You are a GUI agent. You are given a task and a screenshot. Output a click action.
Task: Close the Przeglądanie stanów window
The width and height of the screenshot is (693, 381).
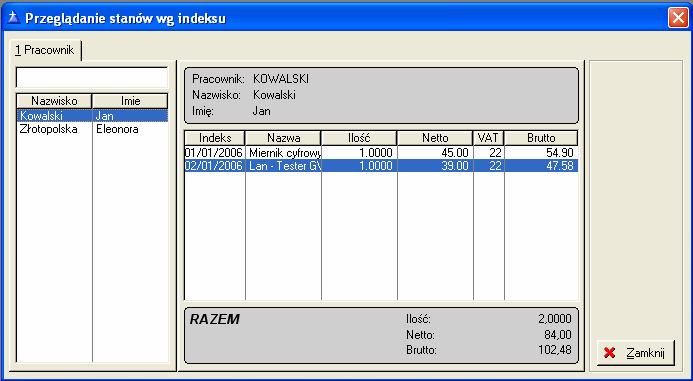click(x=678, y=18)
